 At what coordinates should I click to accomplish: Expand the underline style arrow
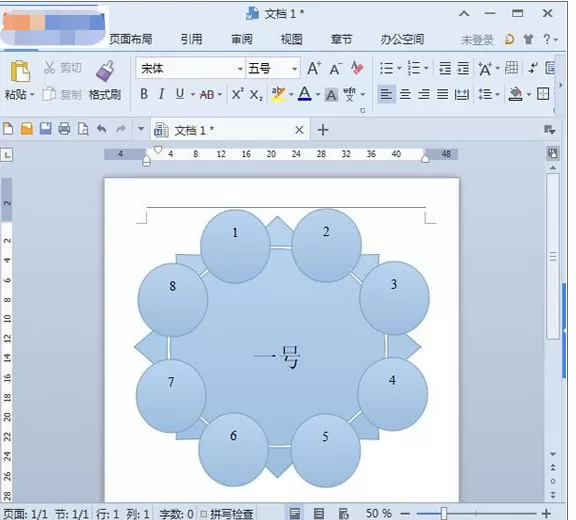193,95
